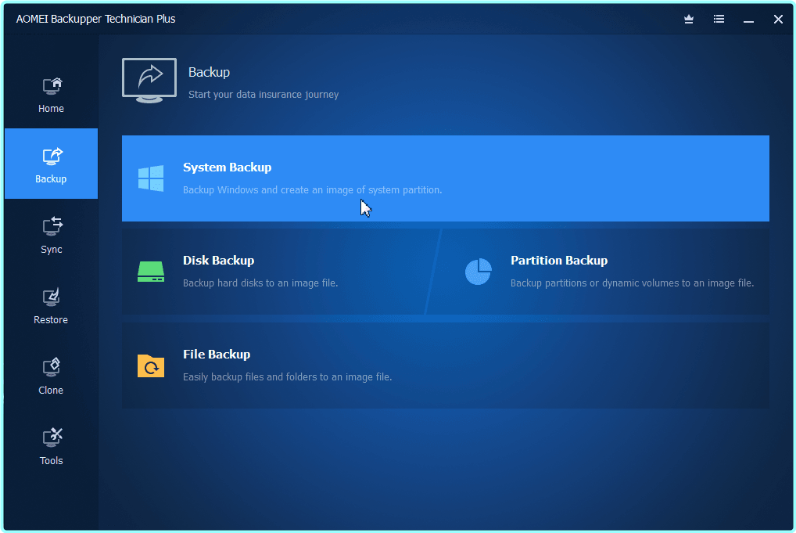Click the yellow folder File Backup icon

point(151,365)
